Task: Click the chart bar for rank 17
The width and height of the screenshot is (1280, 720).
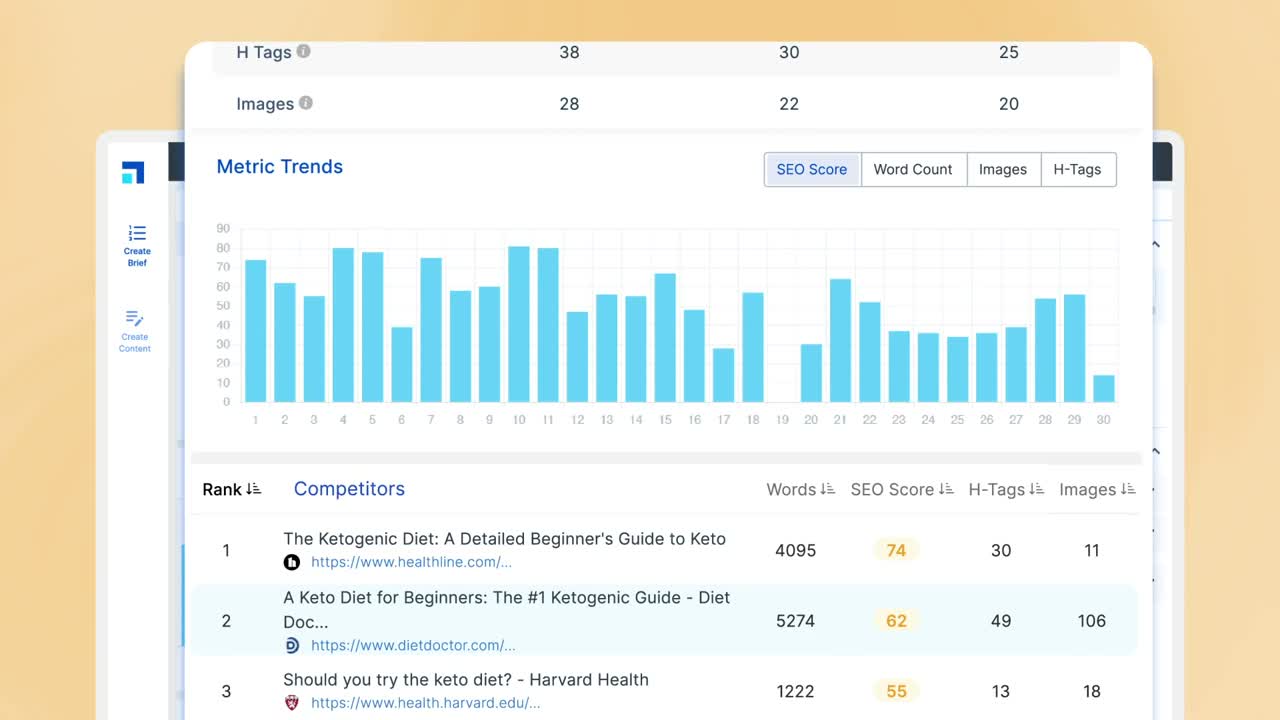Action: tap(724, 375)
